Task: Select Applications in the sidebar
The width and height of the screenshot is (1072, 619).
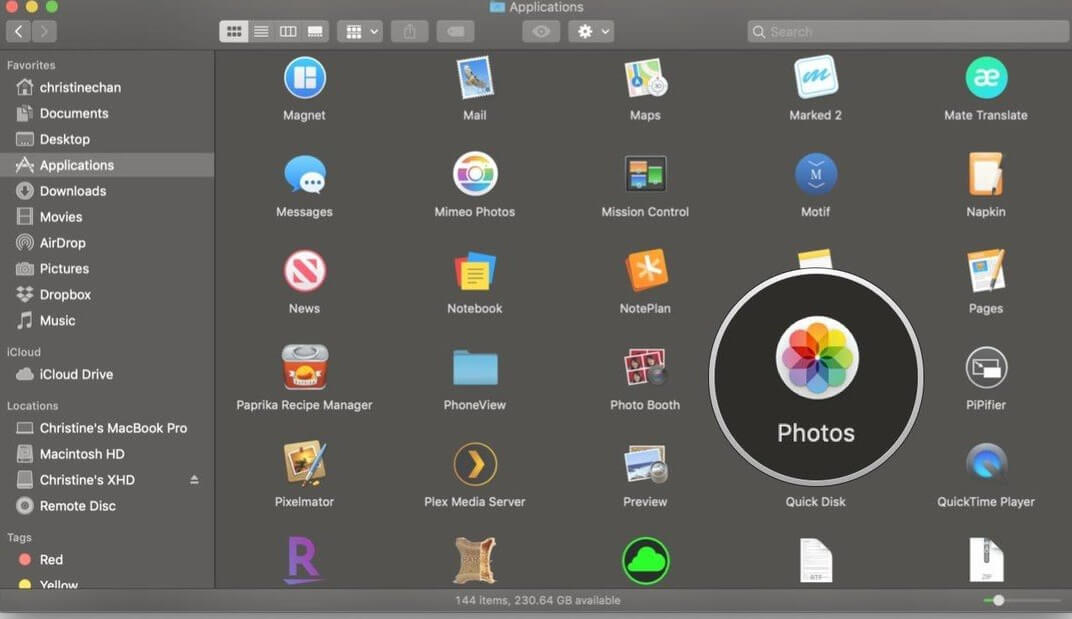Action: 107,165
